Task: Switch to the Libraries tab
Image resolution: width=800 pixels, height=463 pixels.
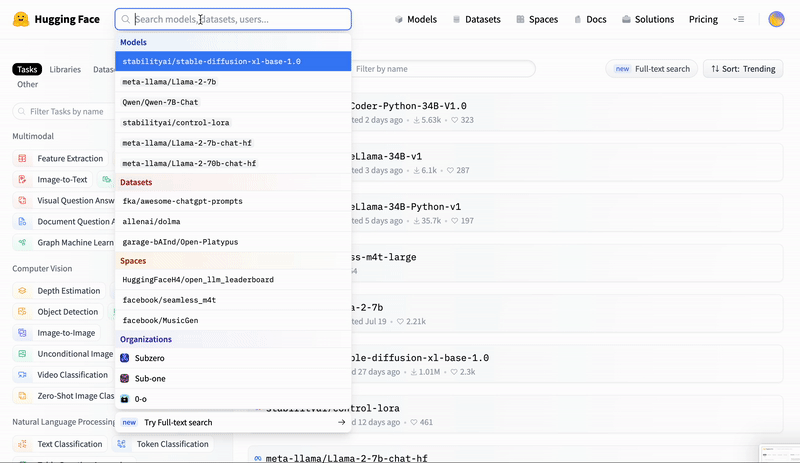Action: [65, 70]
